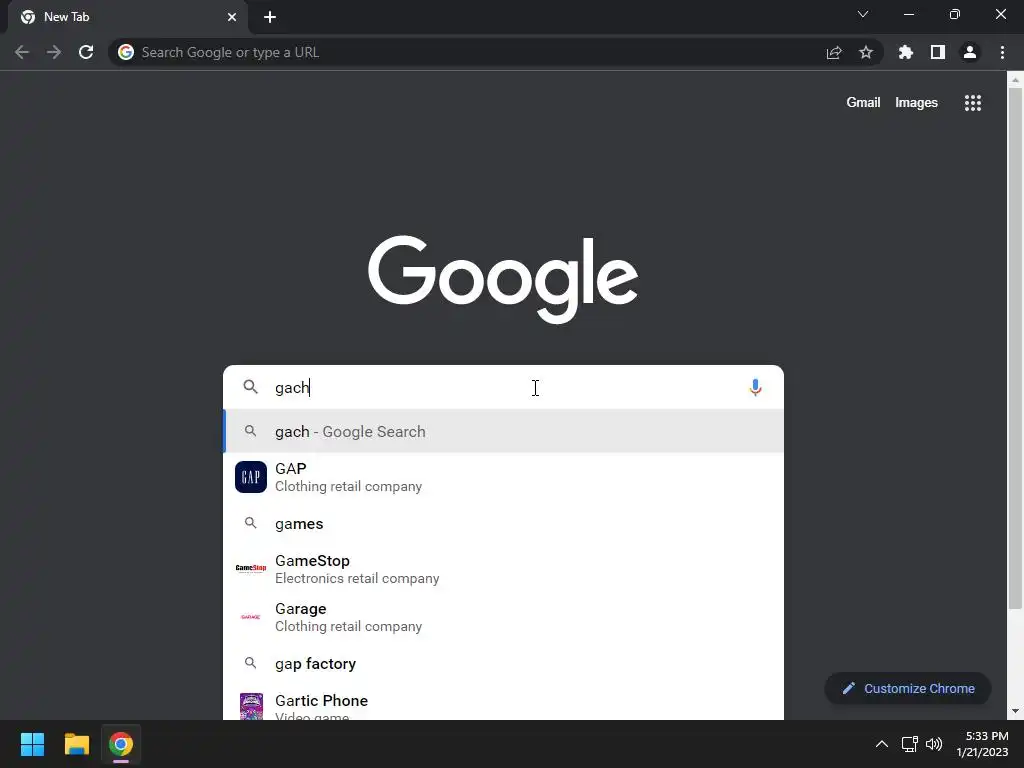The image size is (1024, 768).
Task: Select 'Gartic Phone' in the suggestions
Action: [x=504, y=705]
